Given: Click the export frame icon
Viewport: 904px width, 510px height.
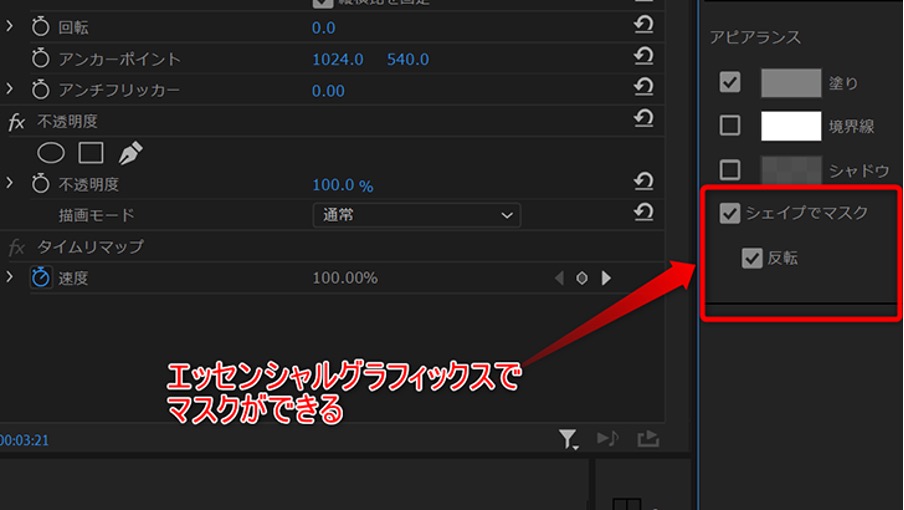Looking at the screenshot, I should [648, 439].
